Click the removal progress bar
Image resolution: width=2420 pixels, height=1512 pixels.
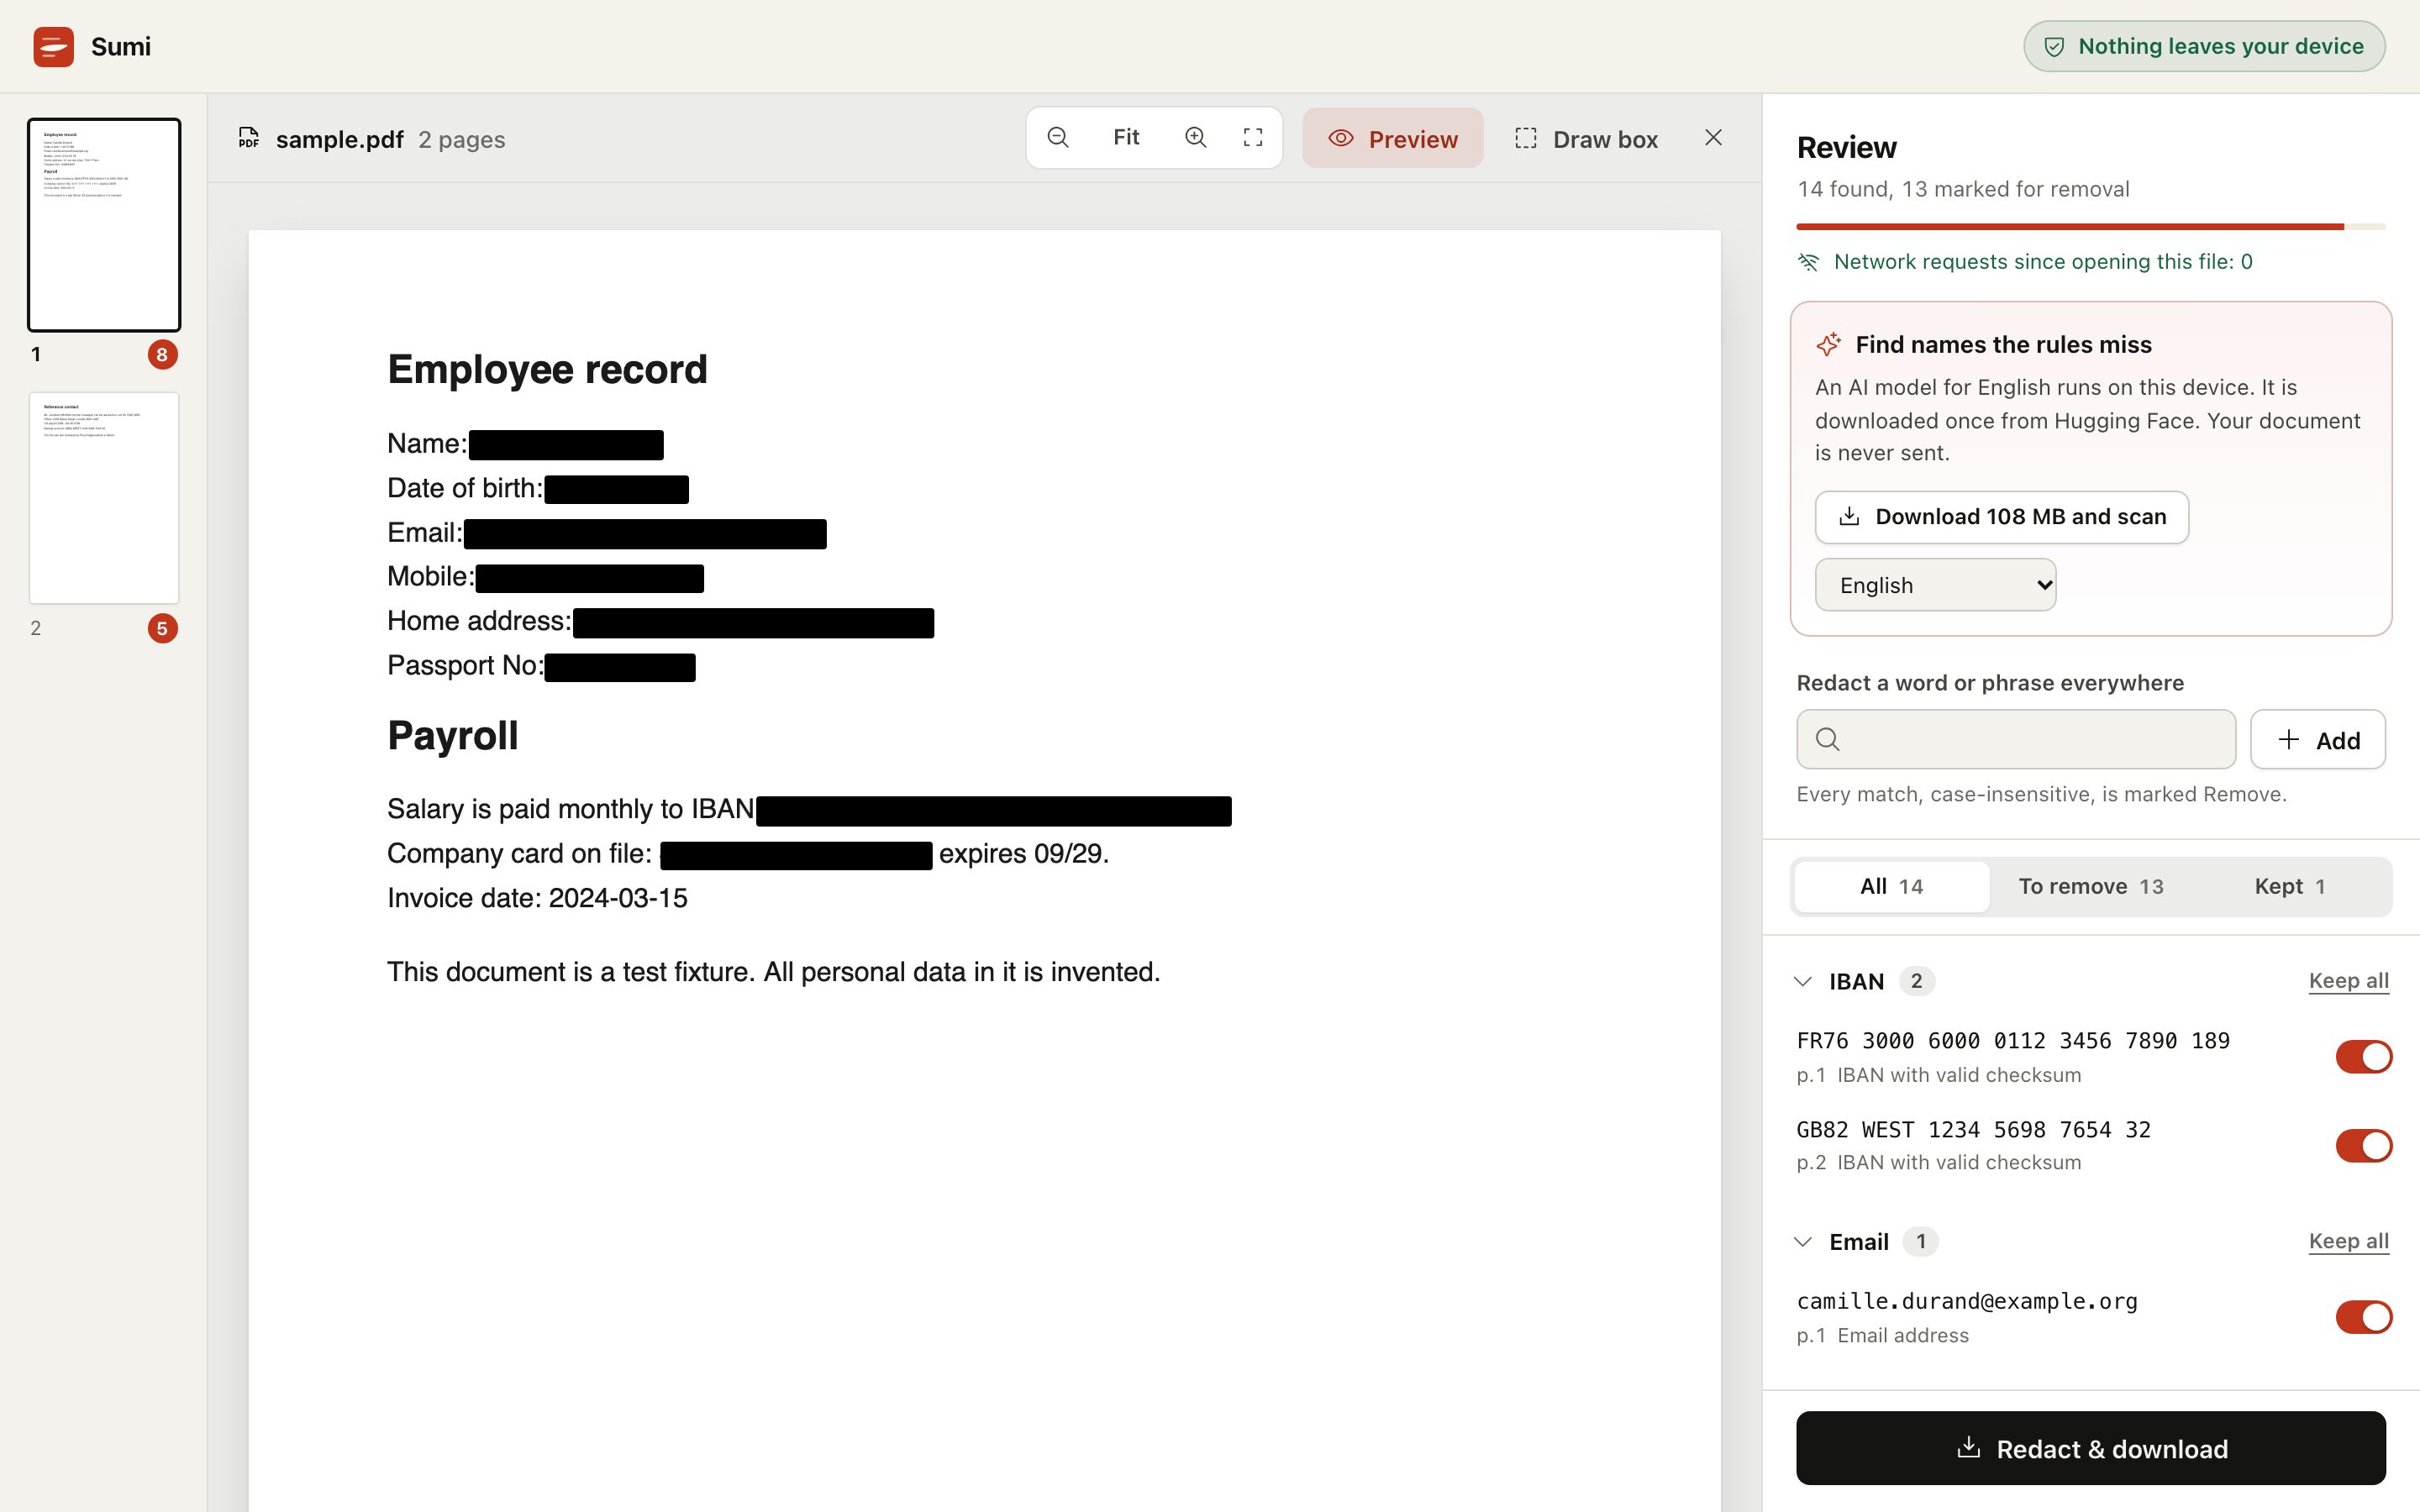pos(2090,227)
